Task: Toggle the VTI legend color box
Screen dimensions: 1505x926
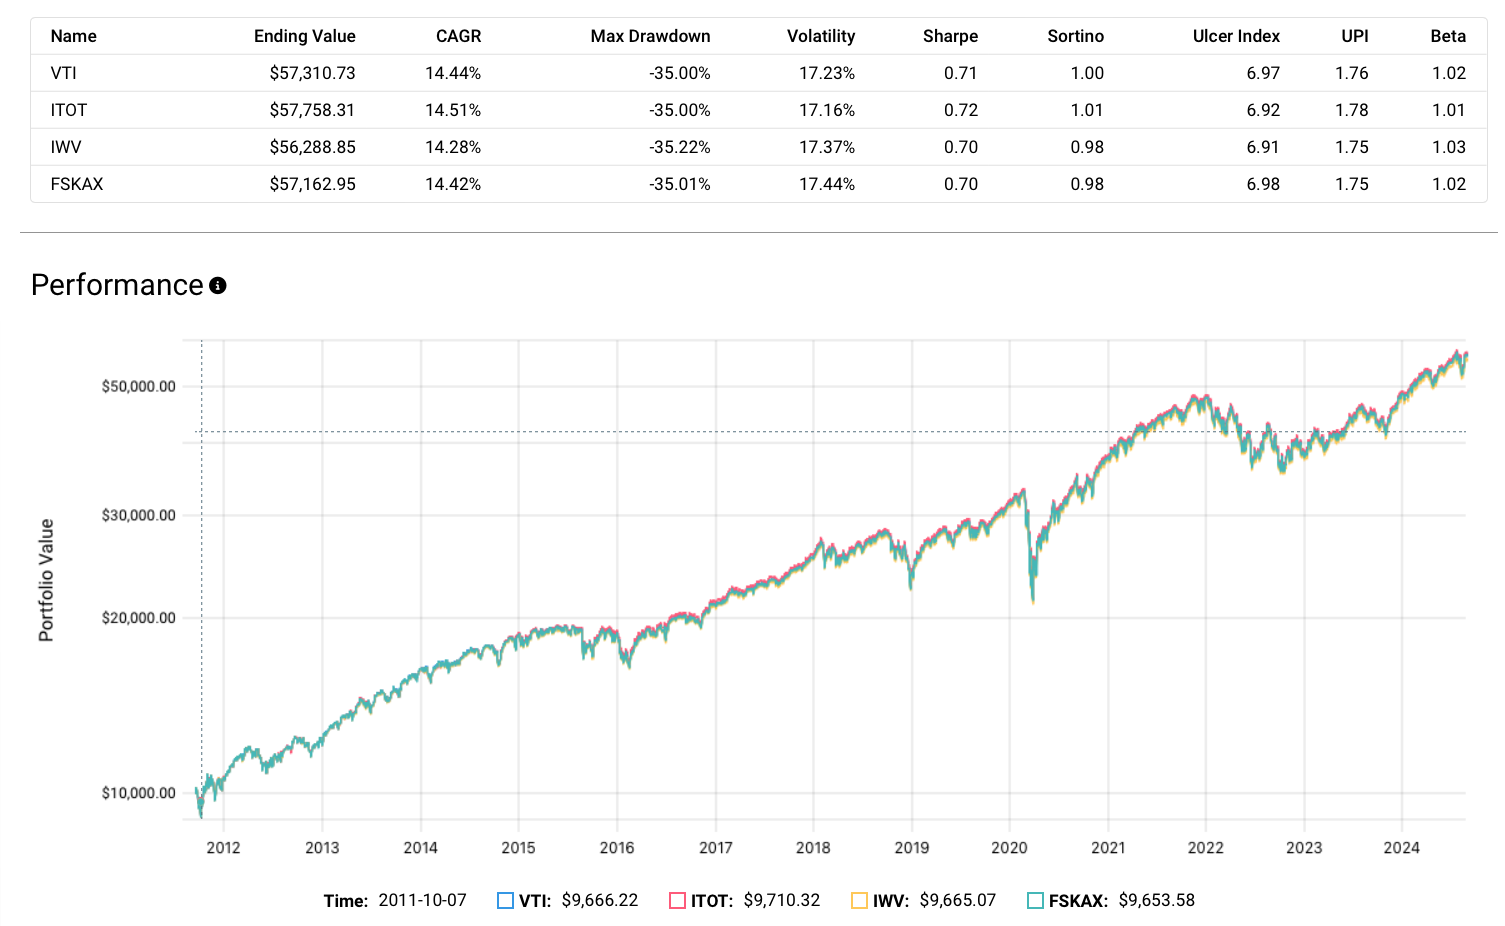Action: point(505,901)
